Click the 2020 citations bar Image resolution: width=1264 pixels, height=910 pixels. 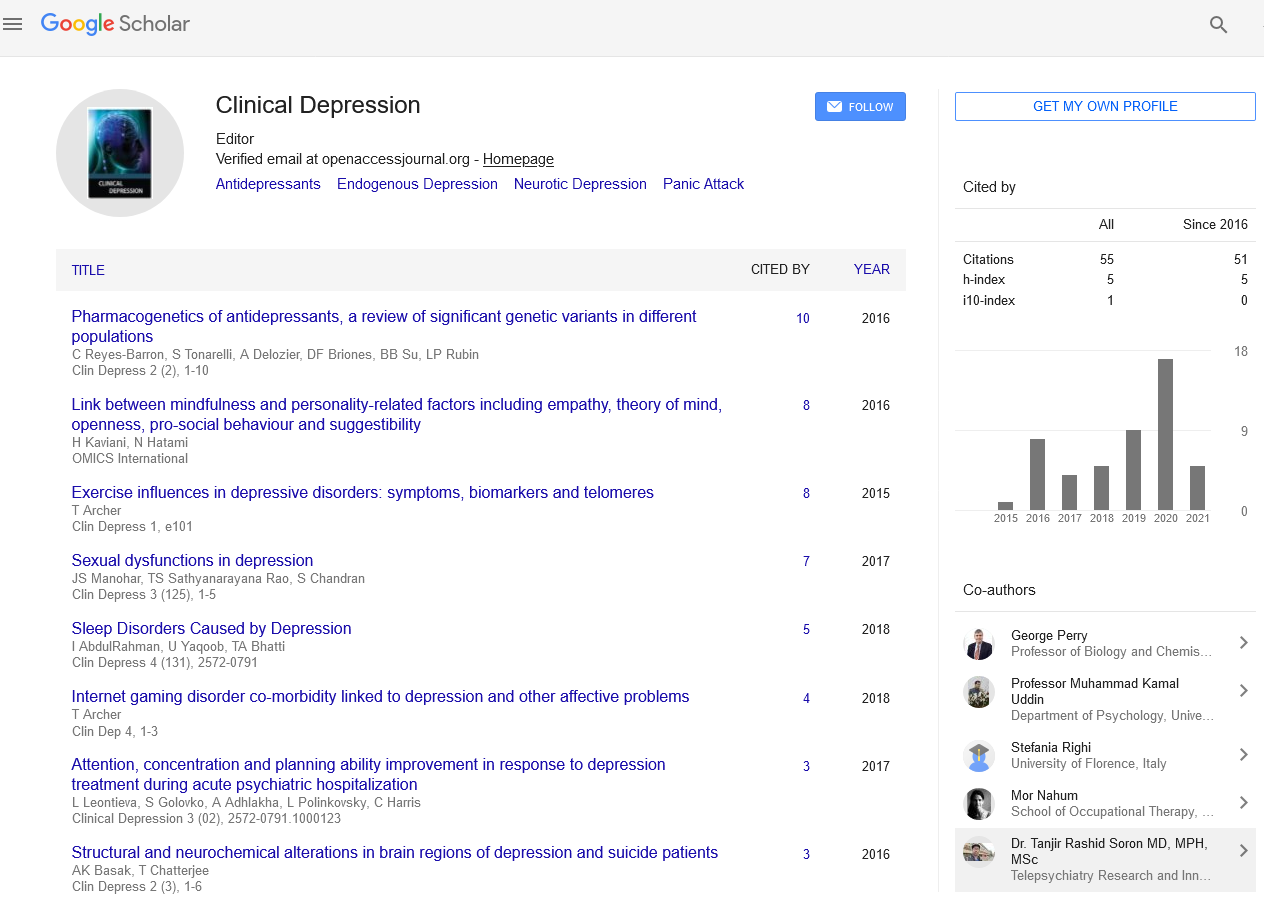1165,434
